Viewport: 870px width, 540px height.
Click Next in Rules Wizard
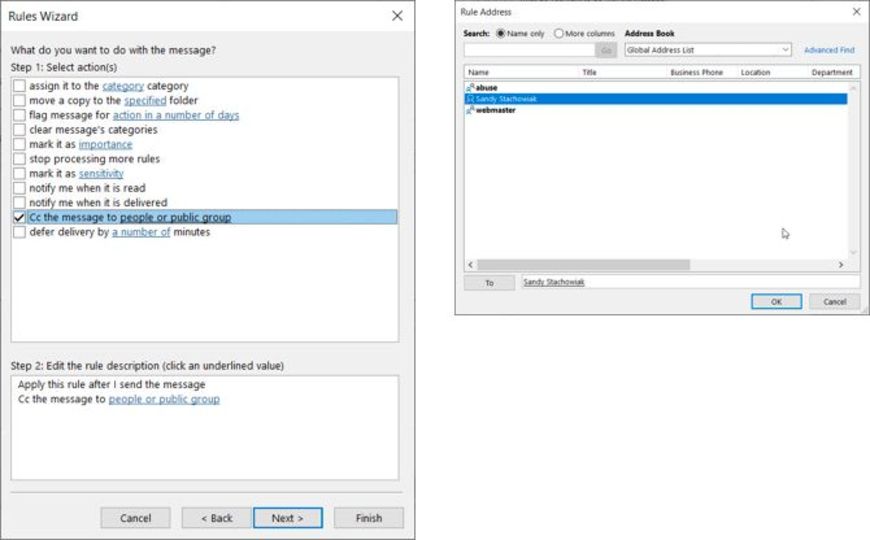tap(287, 518)
